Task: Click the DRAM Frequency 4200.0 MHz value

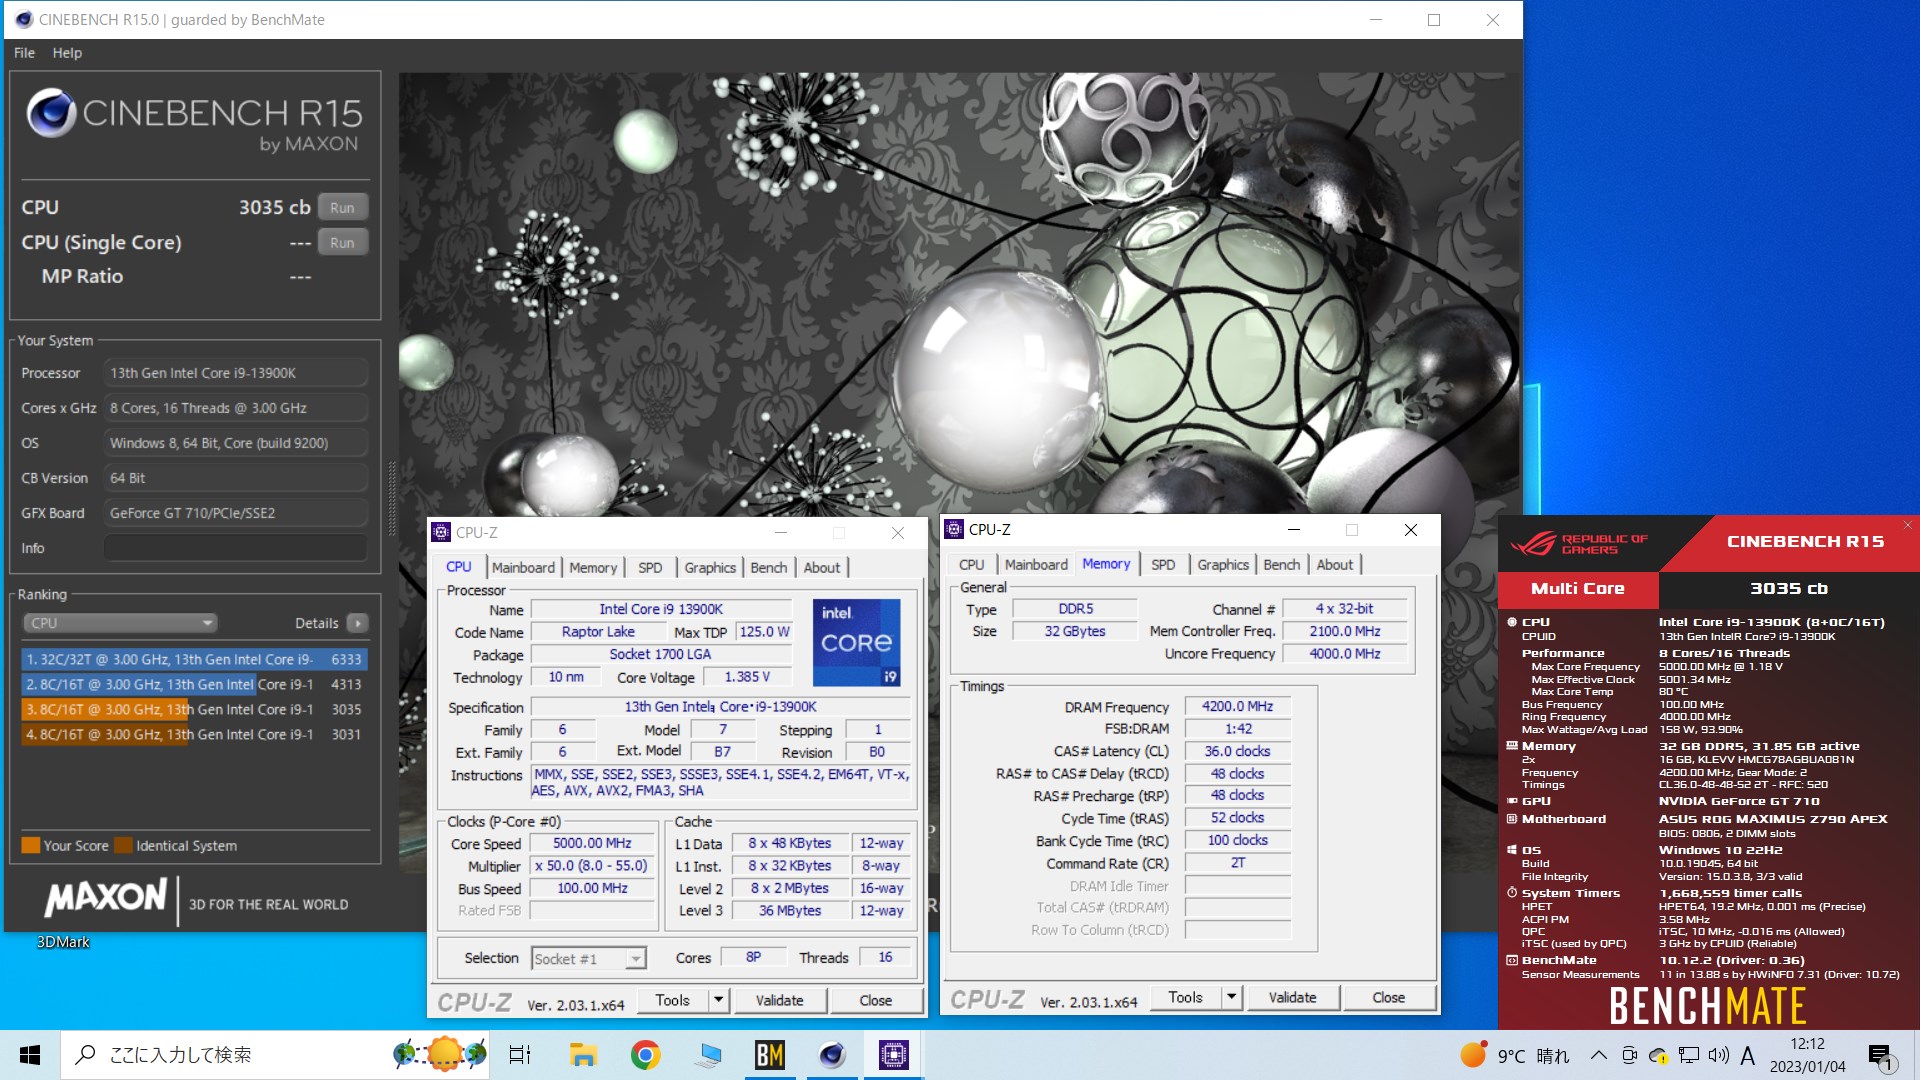Action: (1238, 706)
